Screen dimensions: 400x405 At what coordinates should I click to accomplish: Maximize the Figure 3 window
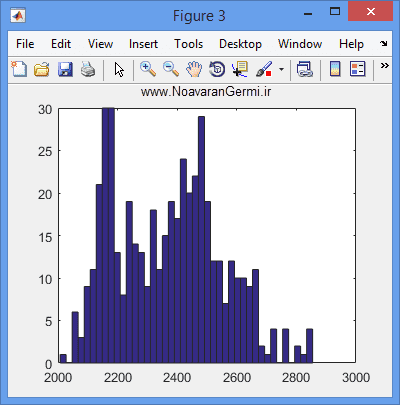(335, 12)
